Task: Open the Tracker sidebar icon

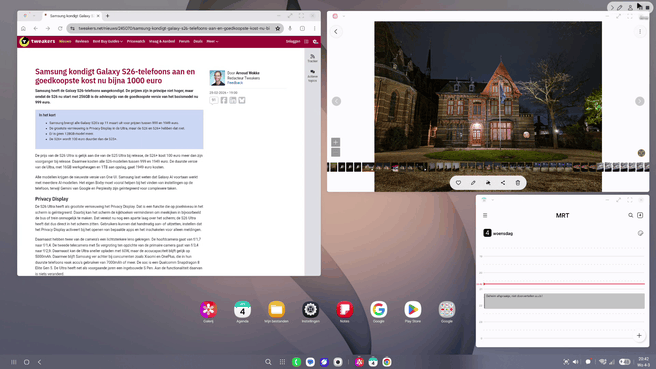Action: pyautogui.click(x=313, y=58)
